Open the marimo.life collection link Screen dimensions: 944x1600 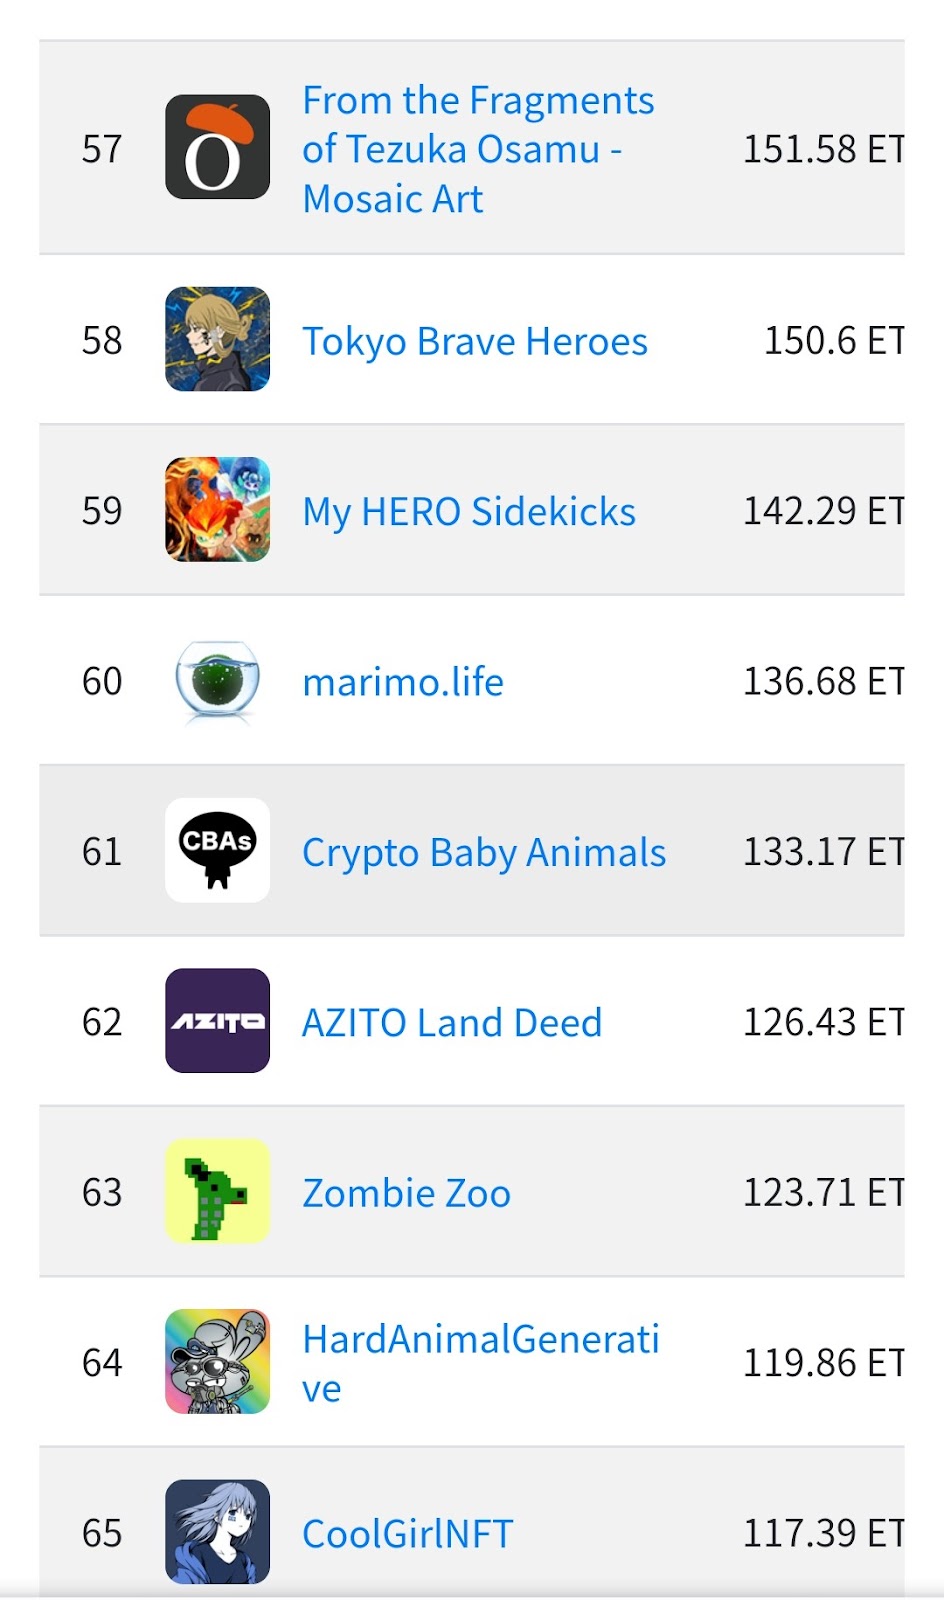point(402,681)
